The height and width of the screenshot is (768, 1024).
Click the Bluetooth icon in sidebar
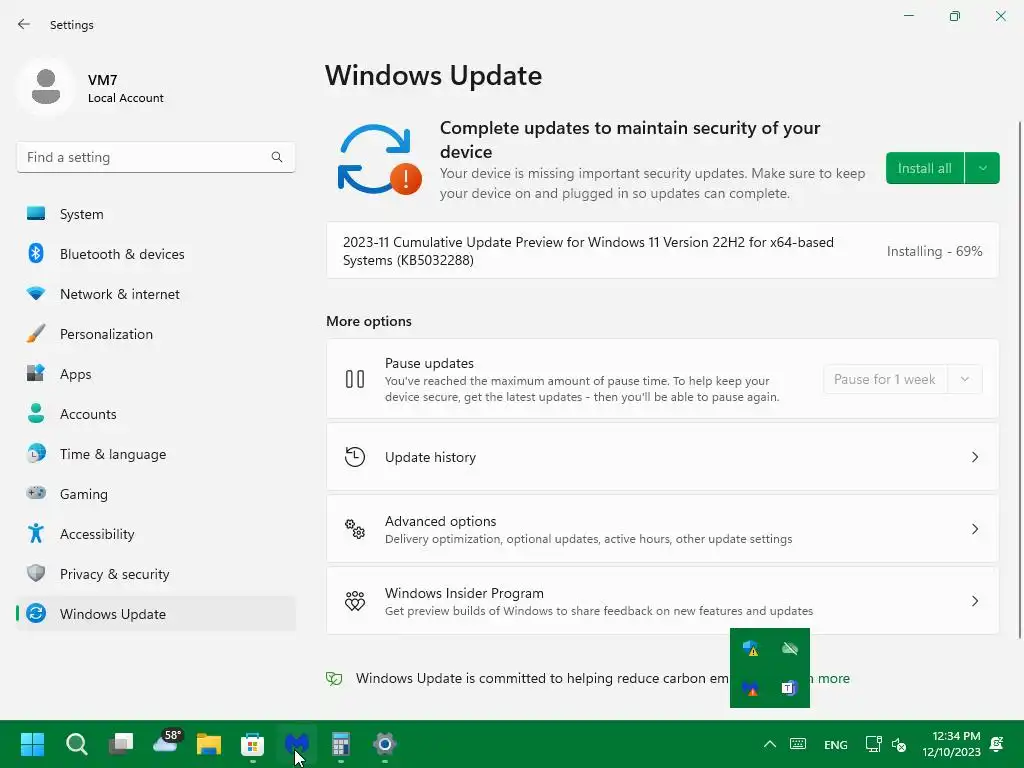[x=36, y=253]
